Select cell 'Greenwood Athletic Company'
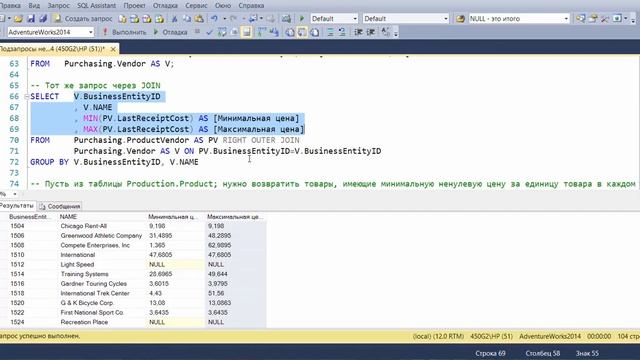640x360 pixels. (x=101, y=236)
